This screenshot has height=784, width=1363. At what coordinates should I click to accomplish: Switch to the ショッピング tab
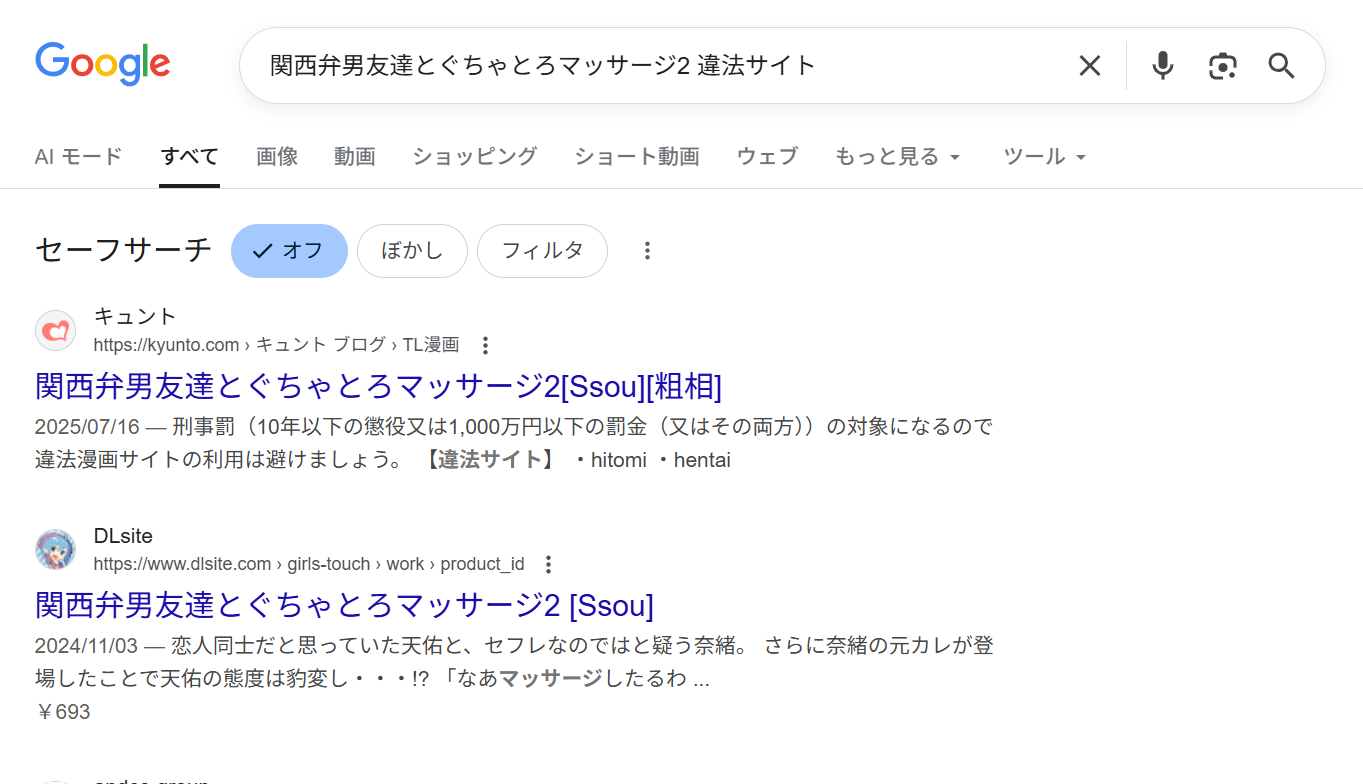tap(473, 156)
